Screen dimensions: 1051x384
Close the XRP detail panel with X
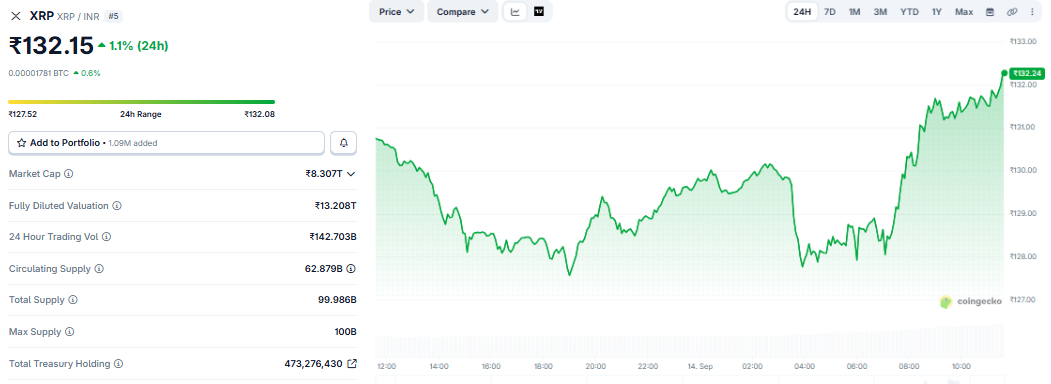15,16
